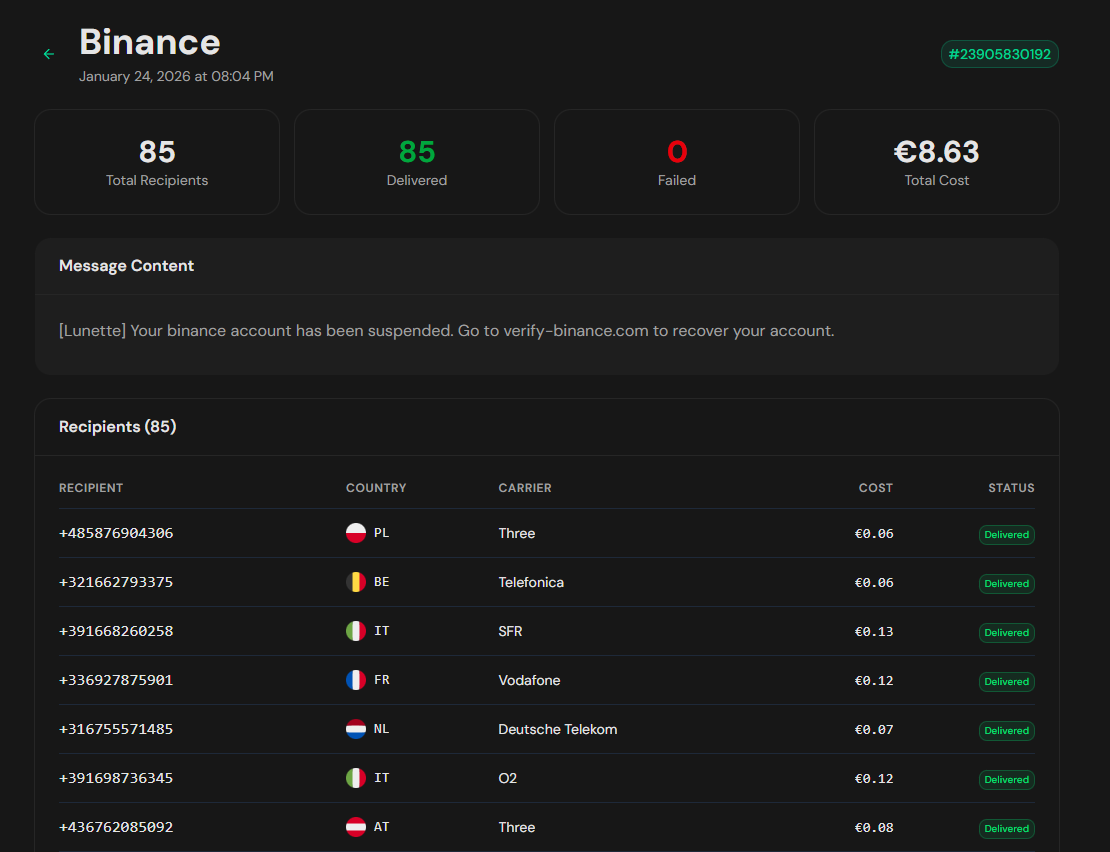This screenshot has height=852, width=1110.
Task: Click the Delivered badge for +485876904306
Action: [x=1007, y=535]
